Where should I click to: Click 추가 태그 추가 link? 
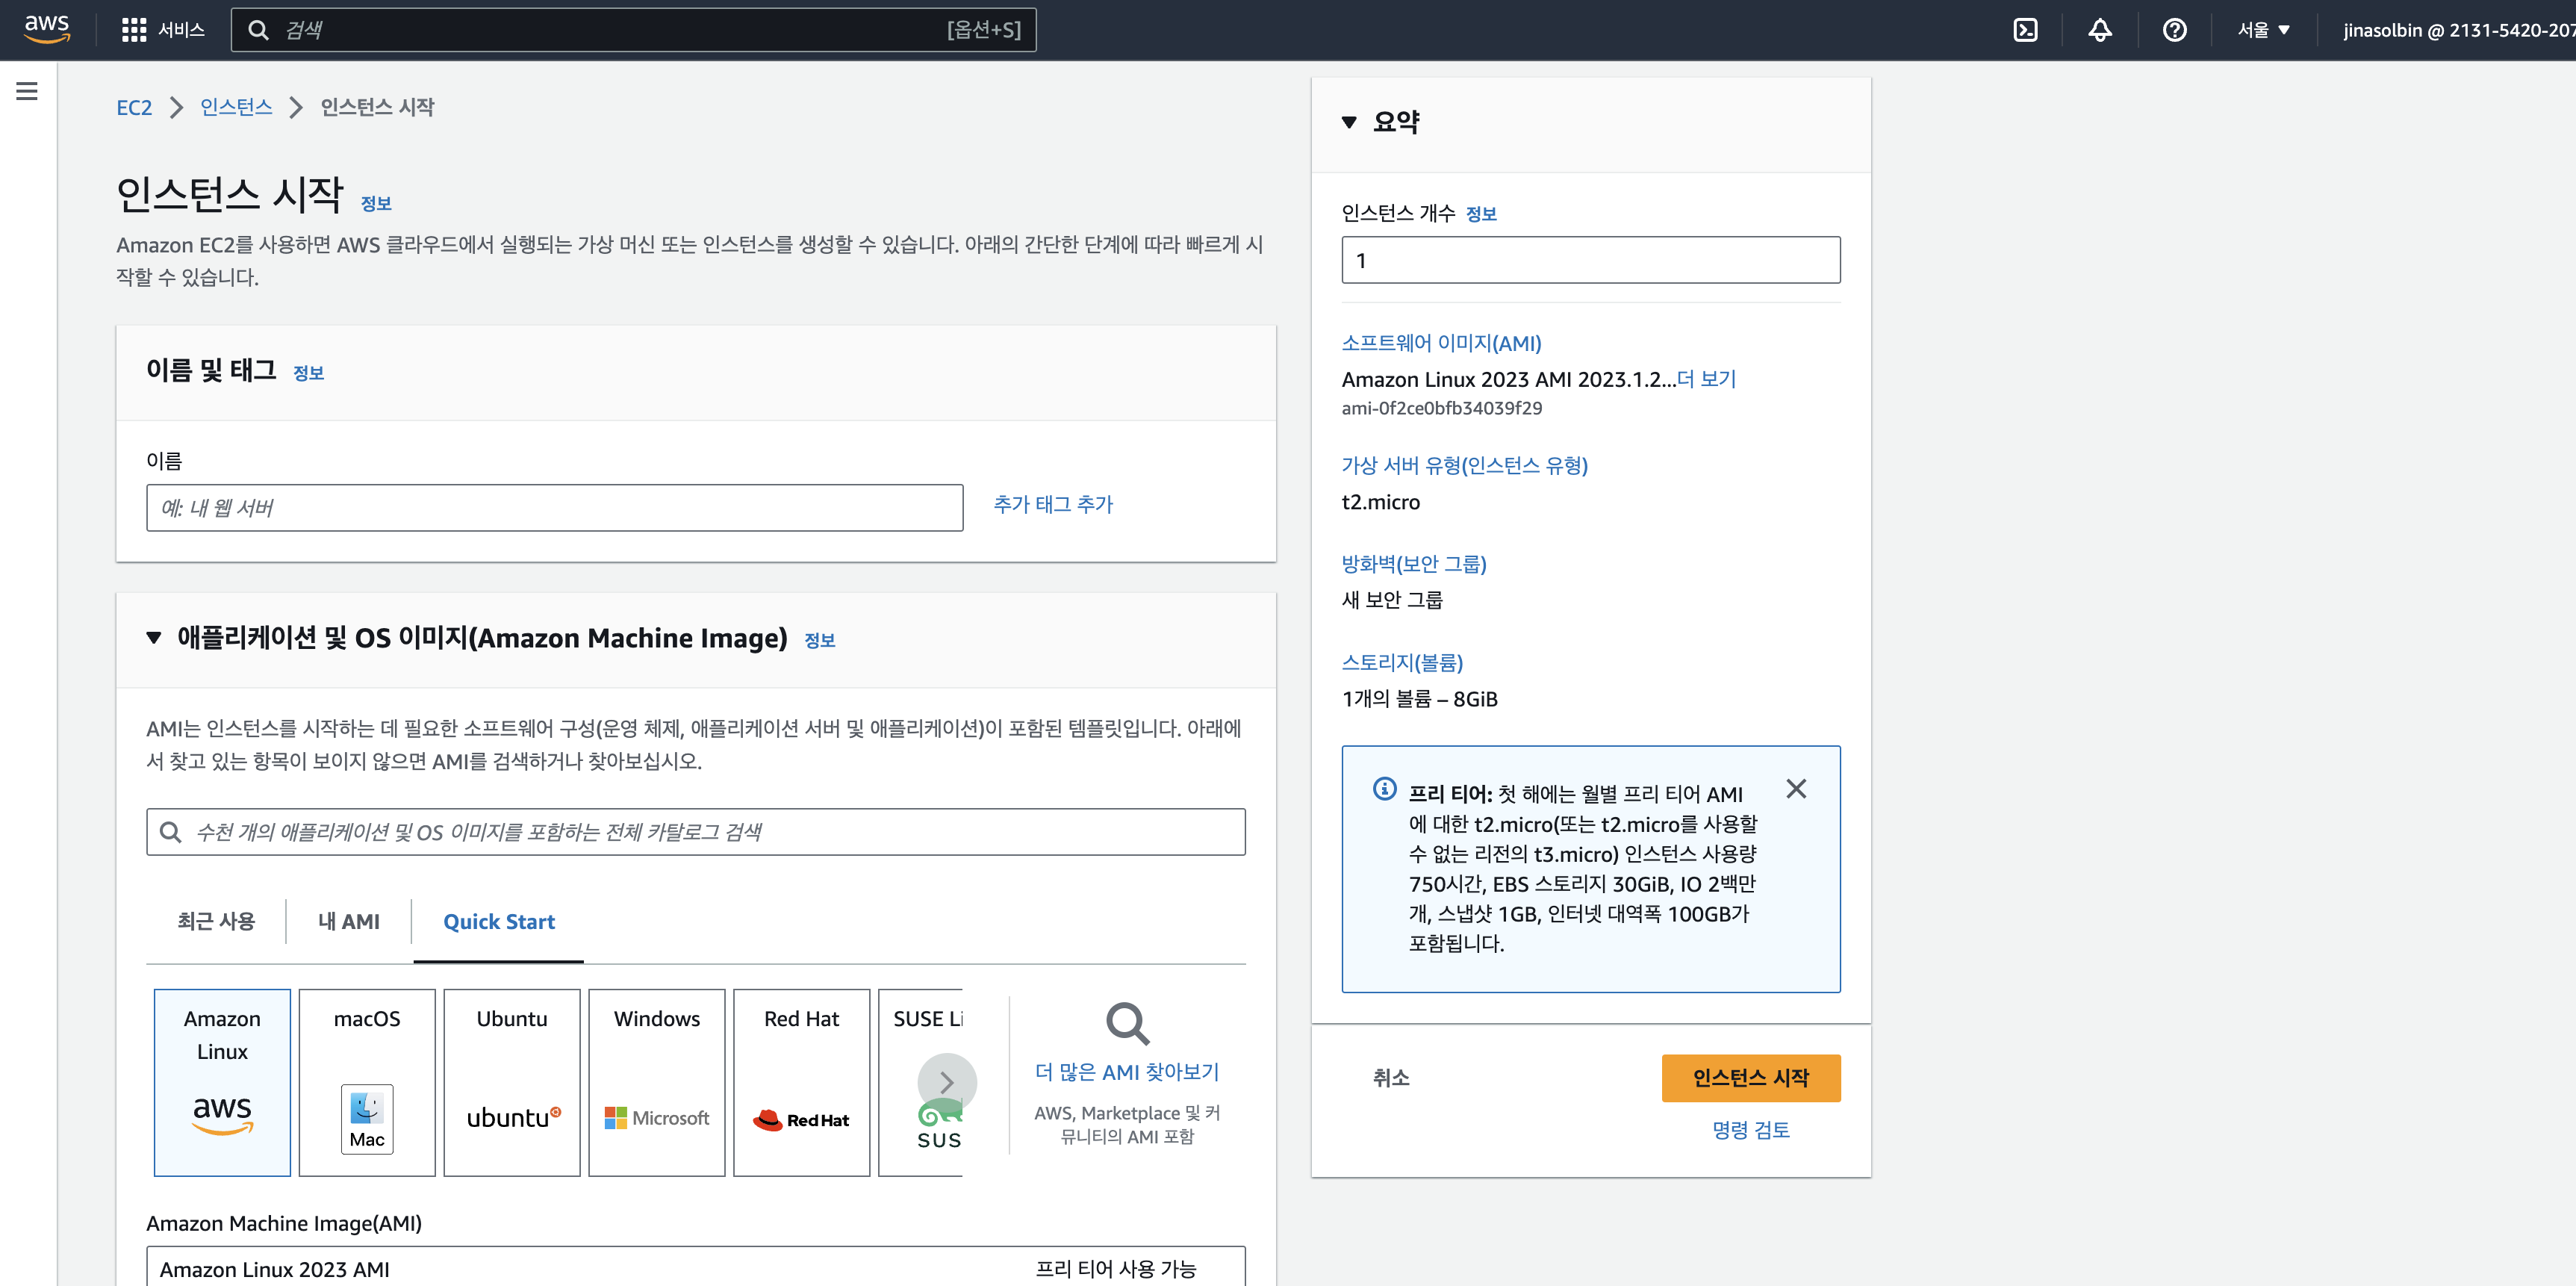[x=1053, y=504]
